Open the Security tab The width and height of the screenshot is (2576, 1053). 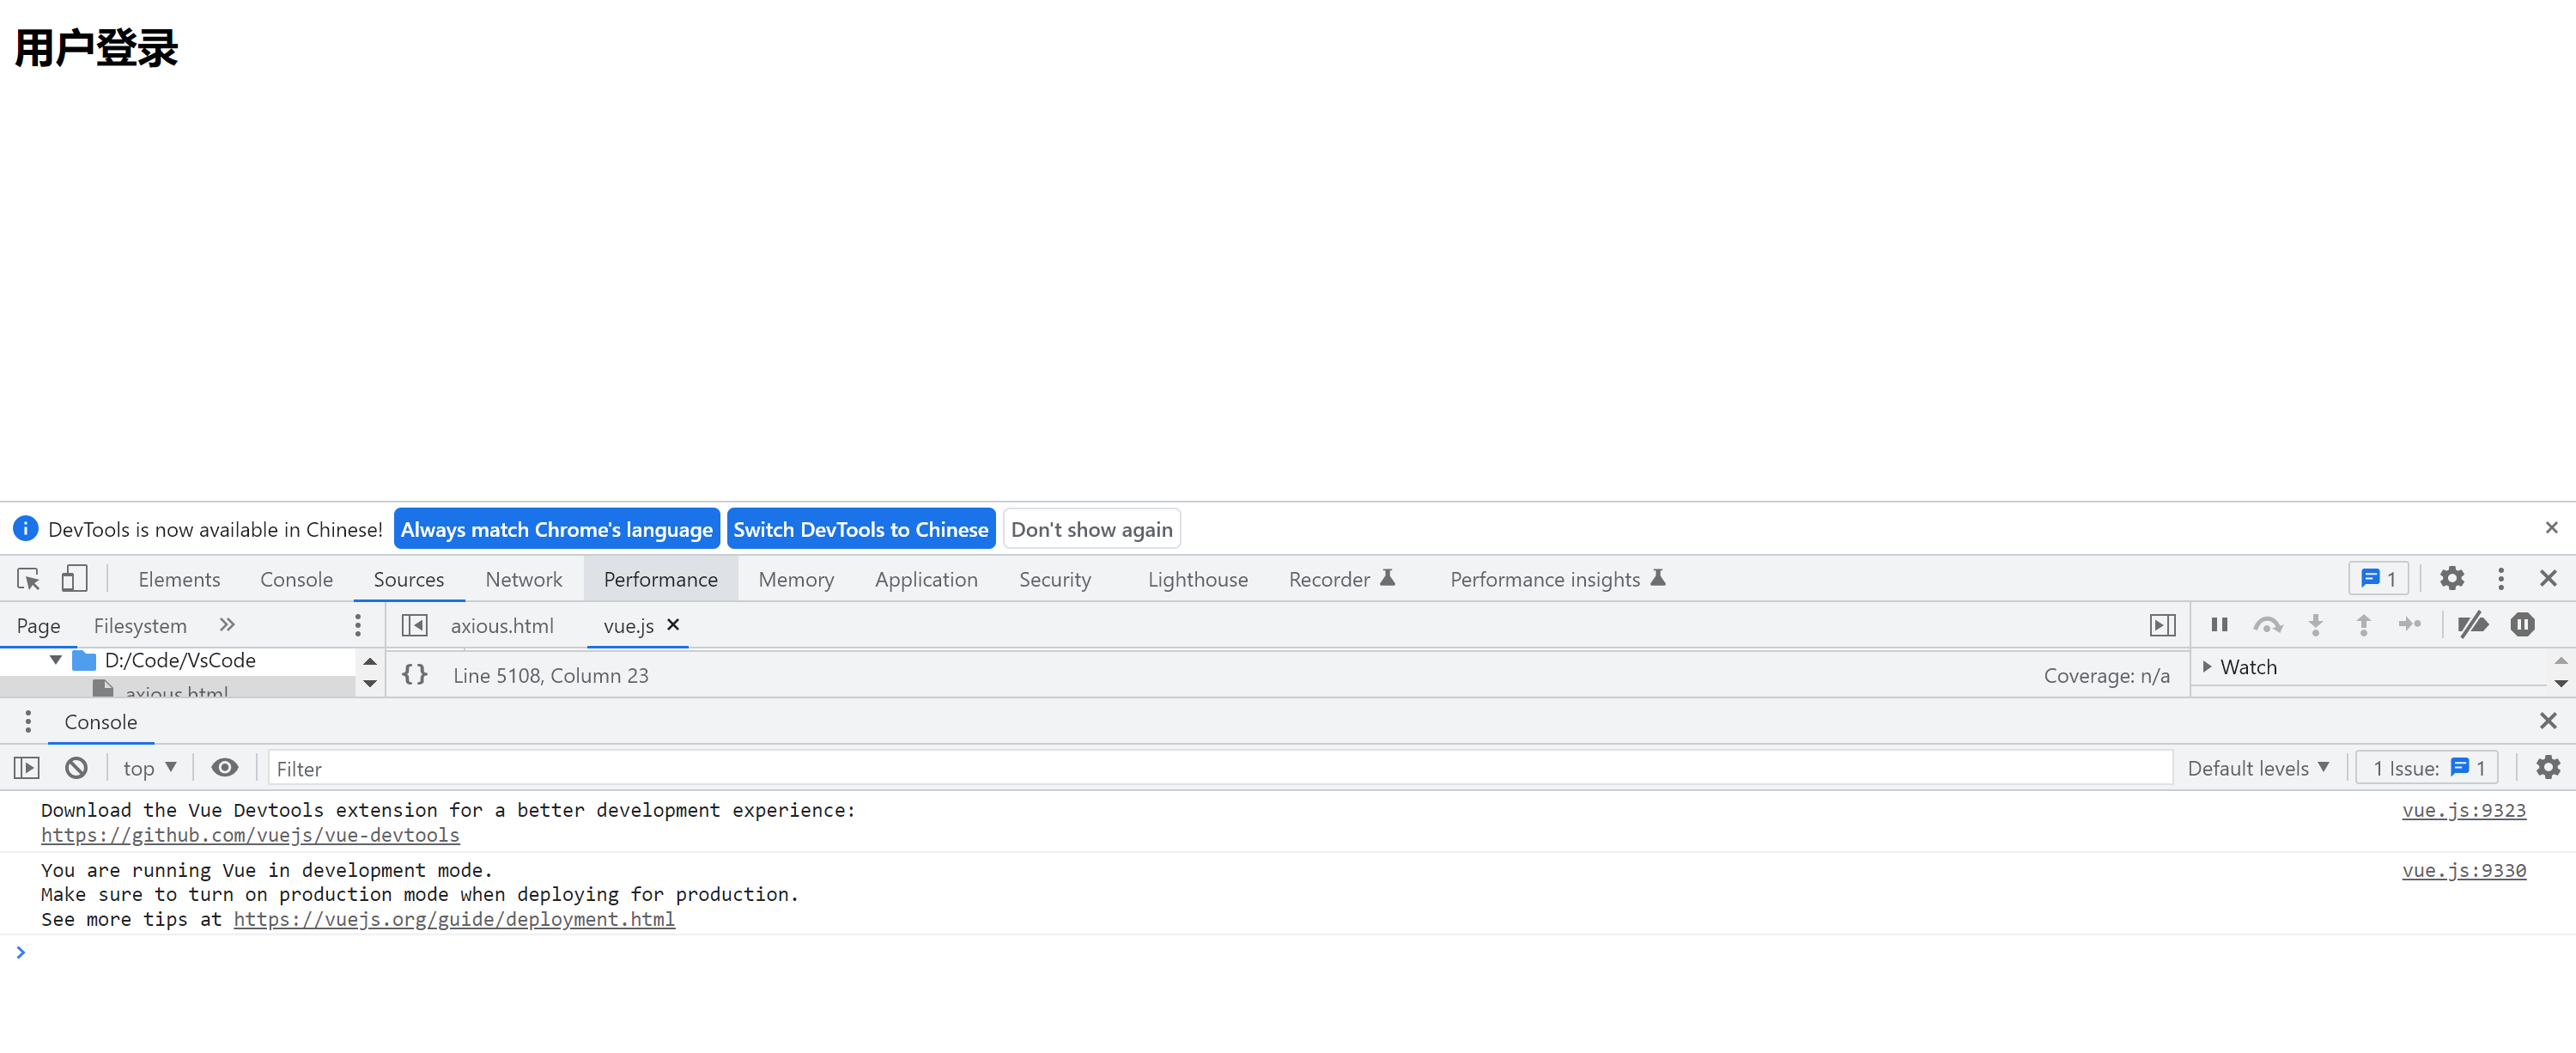[1055, 579]
